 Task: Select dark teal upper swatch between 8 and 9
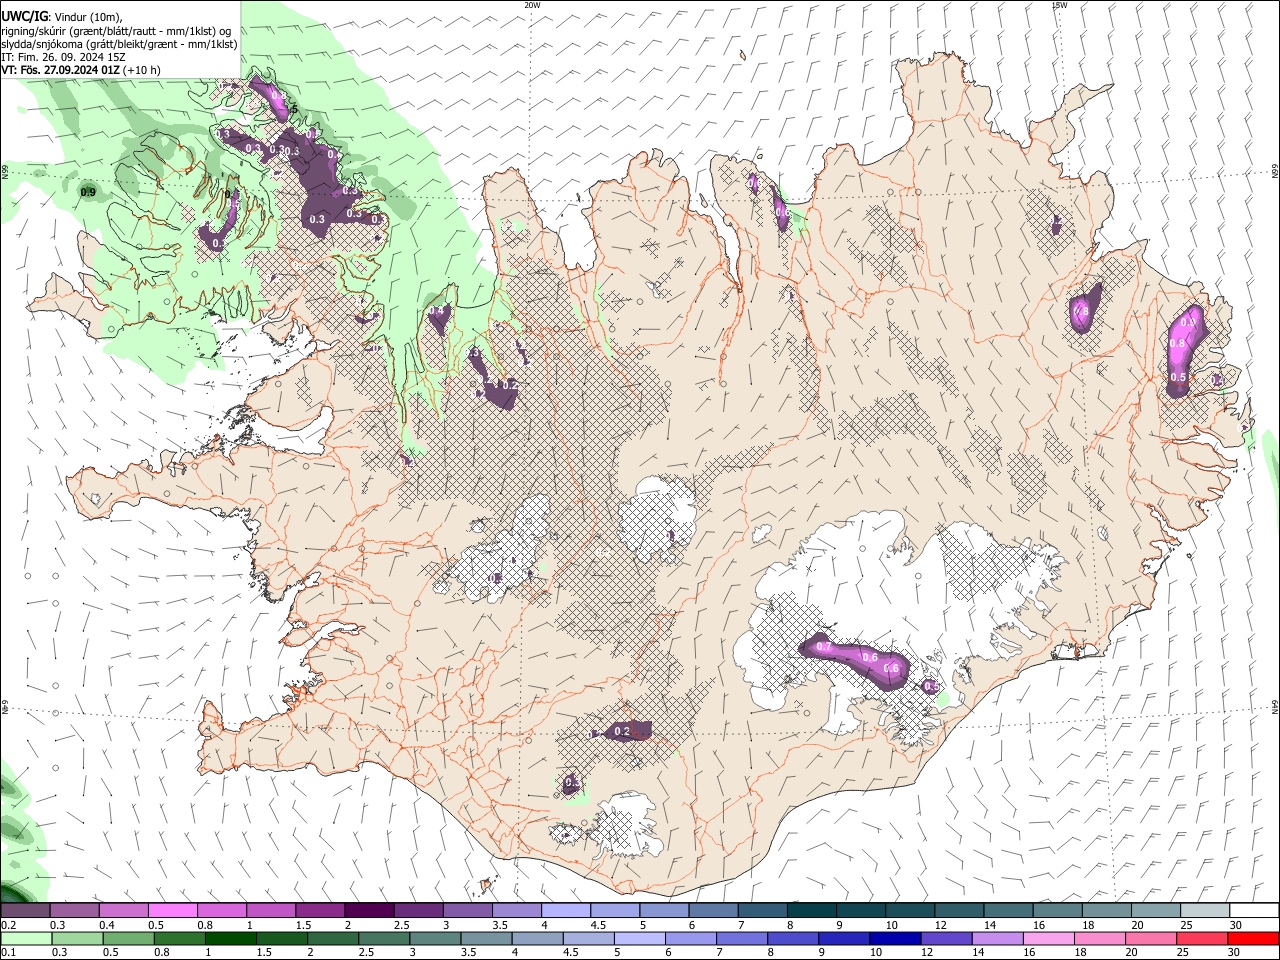pos(811,911)
